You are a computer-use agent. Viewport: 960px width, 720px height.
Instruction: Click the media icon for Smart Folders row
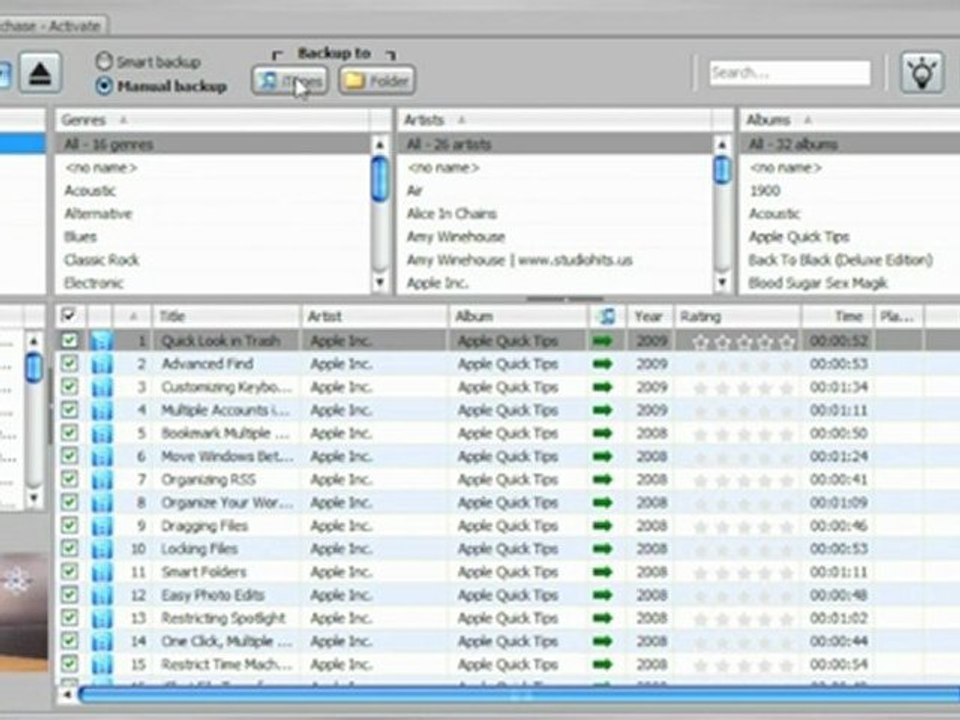[102, 572]
